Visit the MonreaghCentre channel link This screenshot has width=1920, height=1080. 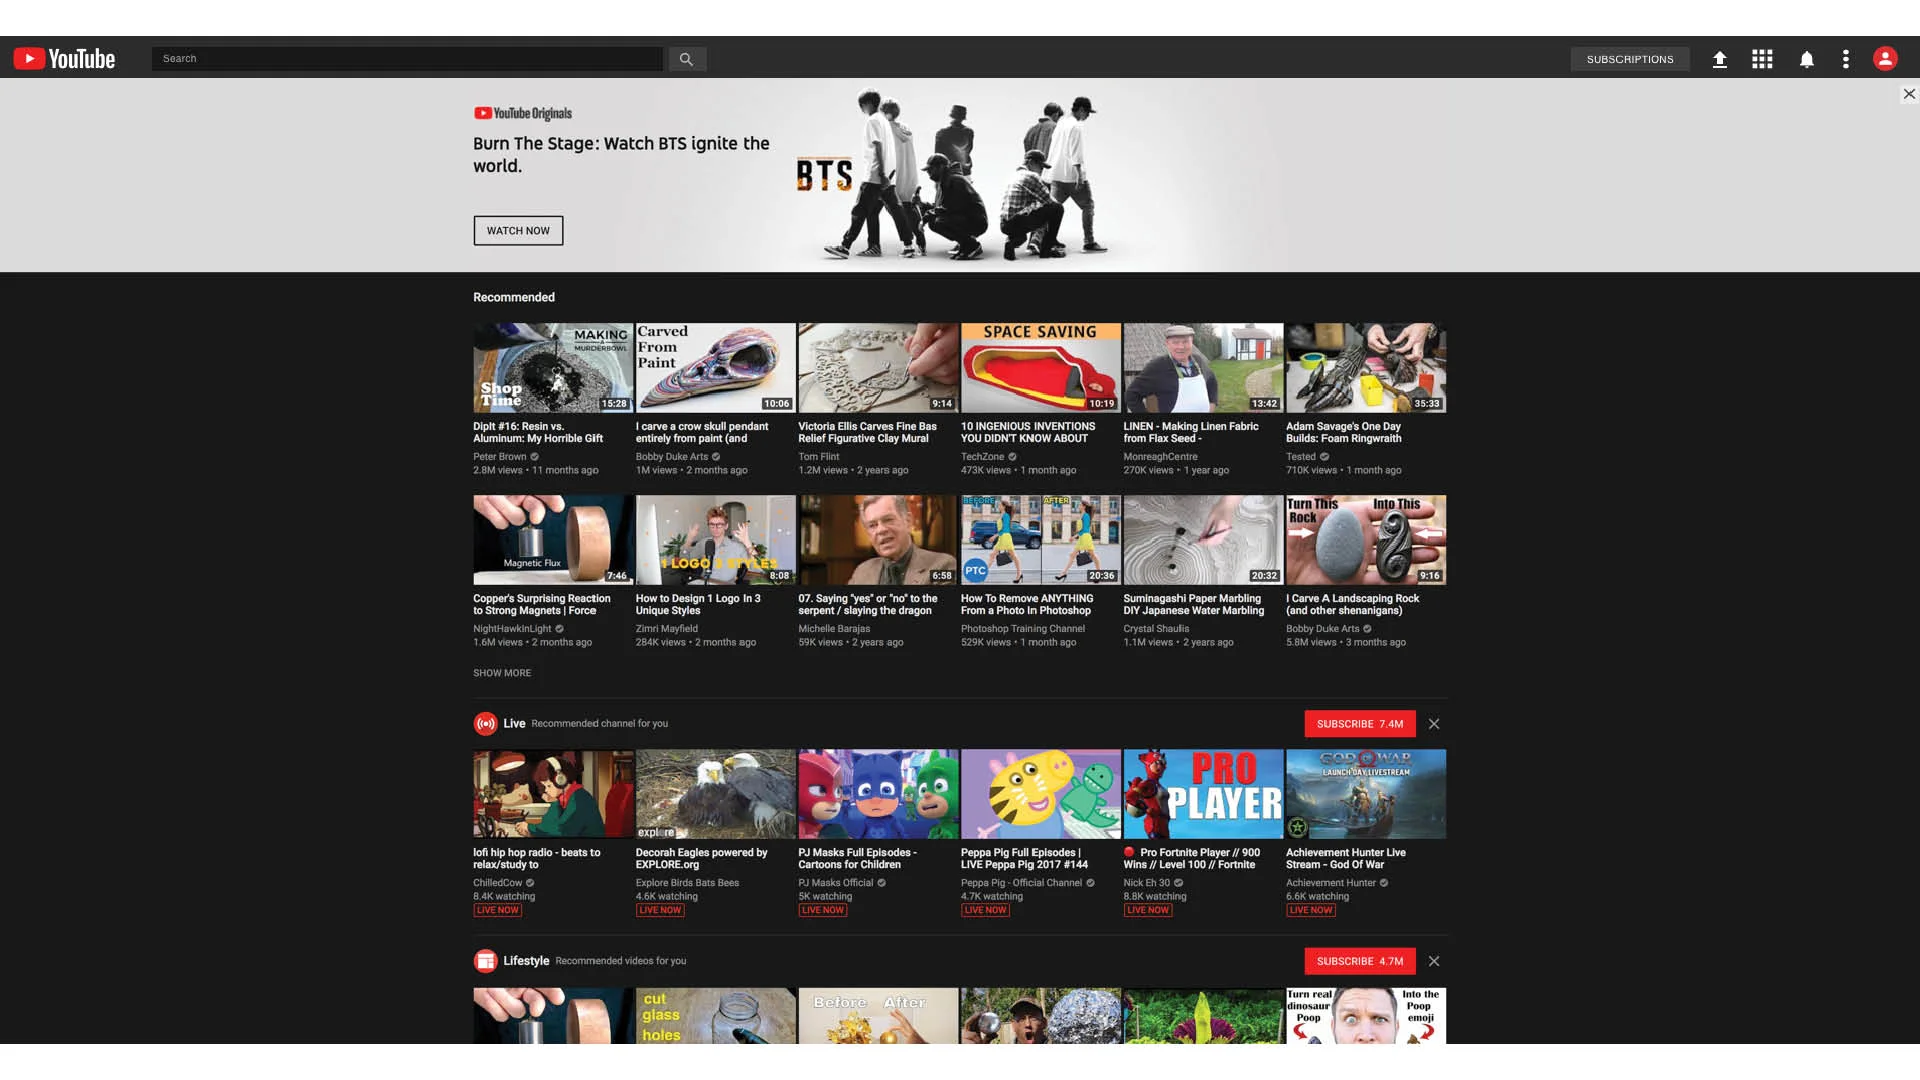(1160, 457)
